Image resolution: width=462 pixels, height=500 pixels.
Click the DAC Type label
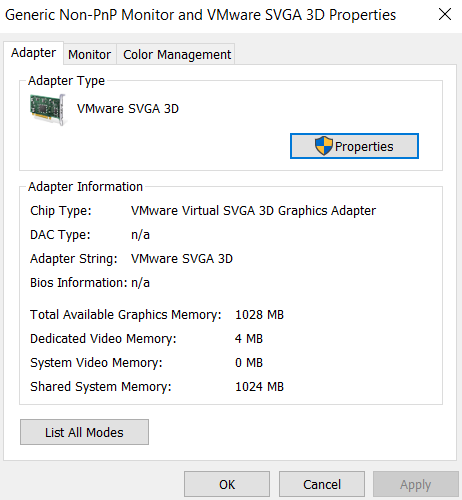point(60,235)
